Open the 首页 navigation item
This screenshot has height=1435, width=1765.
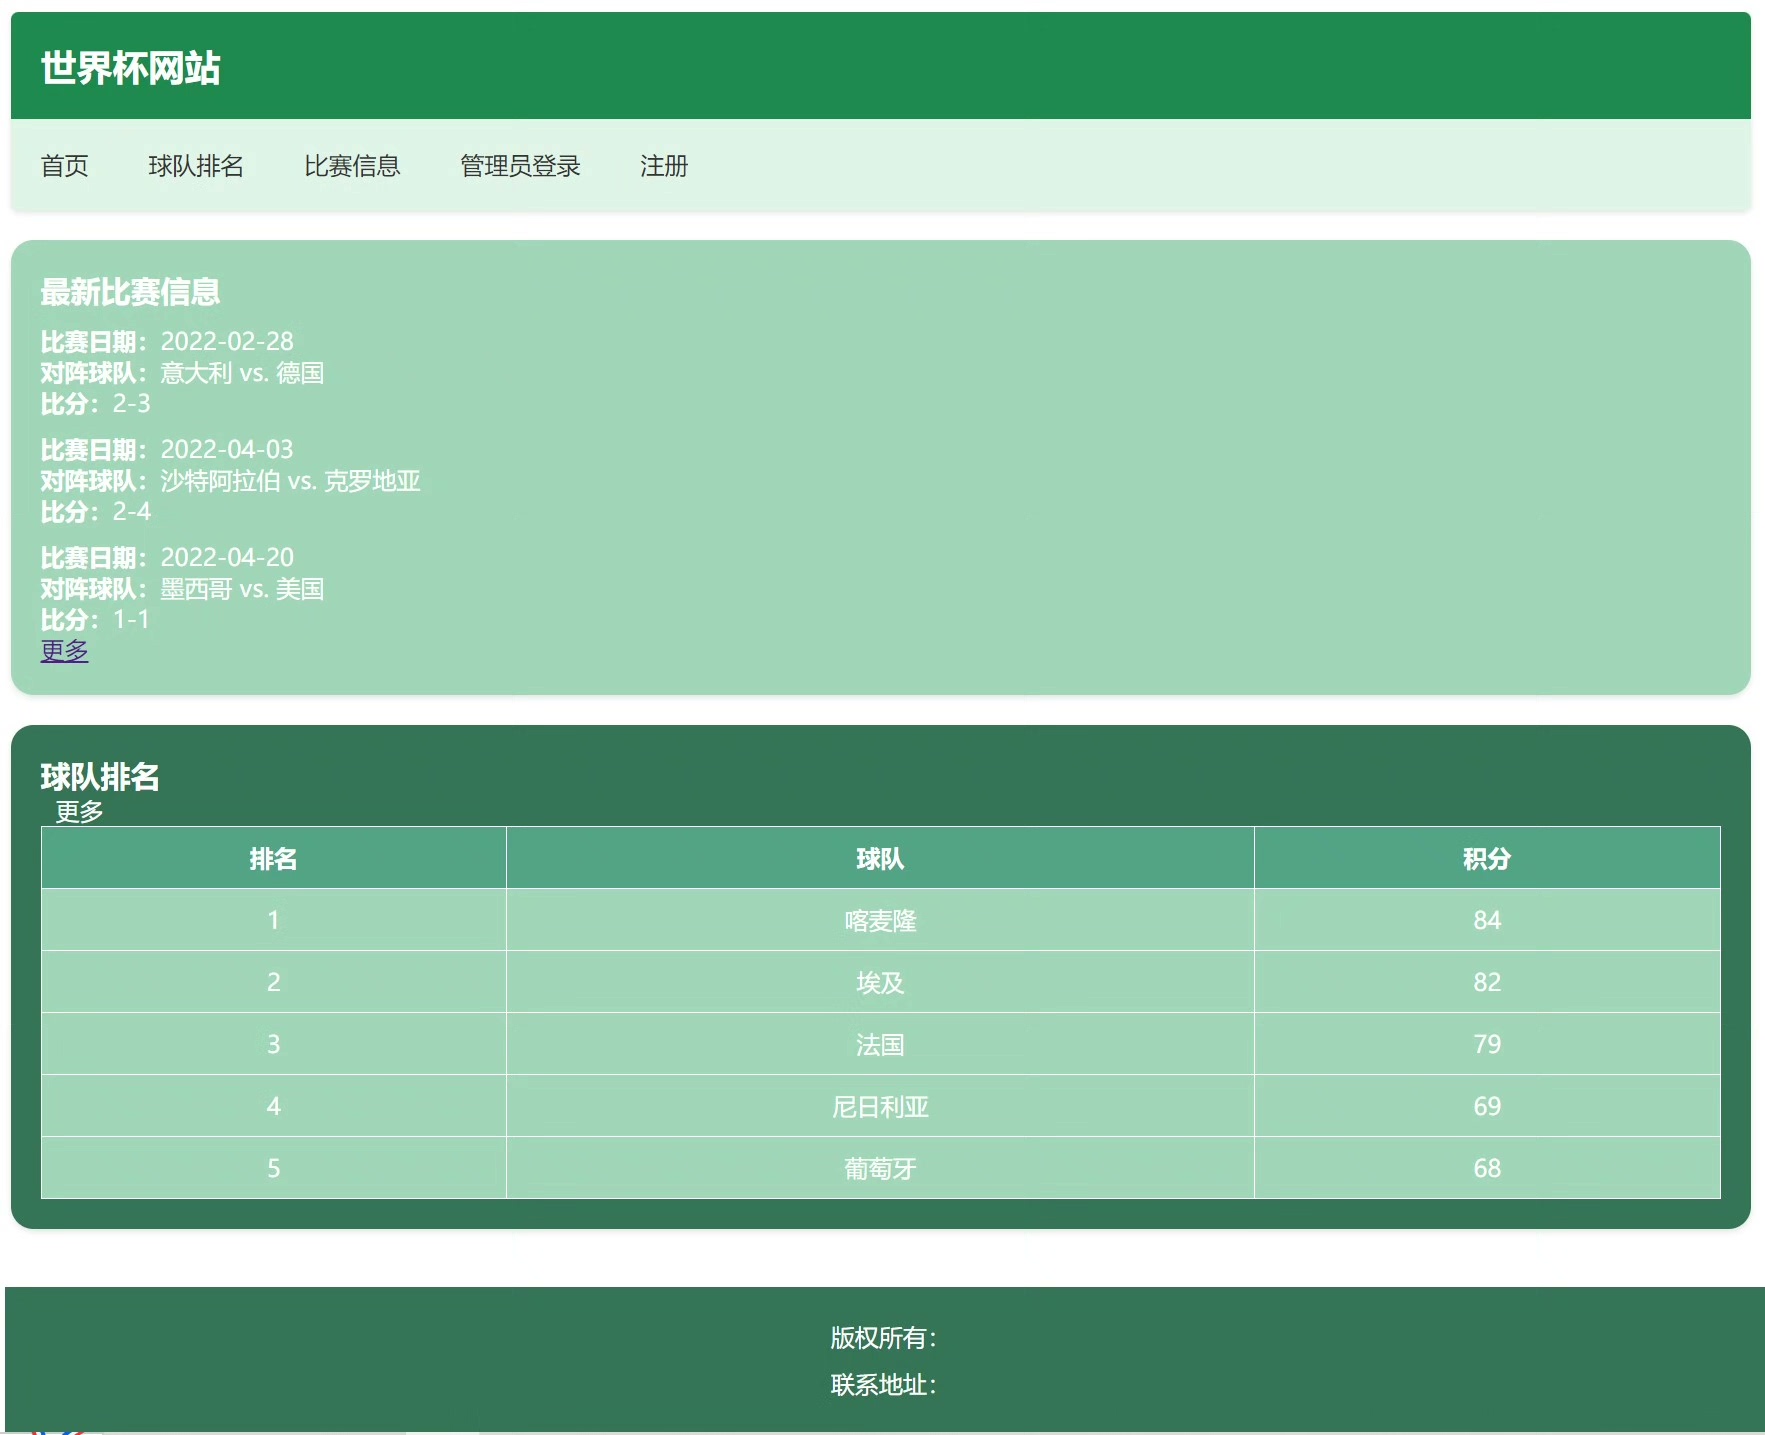[65, 166]
